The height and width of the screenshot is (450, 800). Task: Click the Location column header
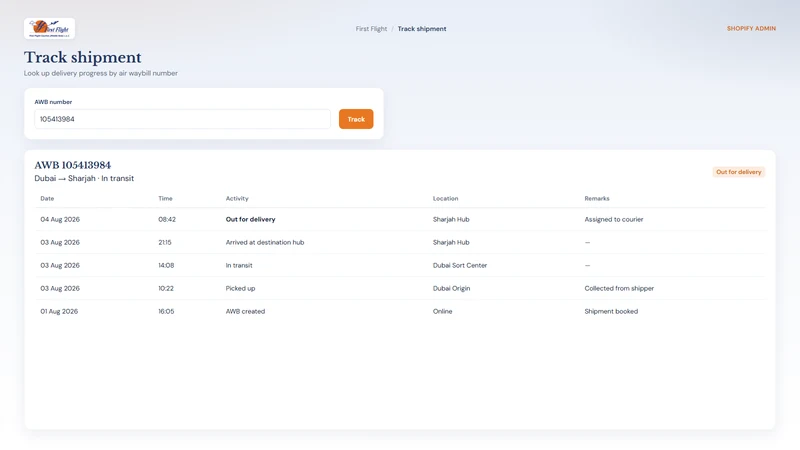click(445, 198)
